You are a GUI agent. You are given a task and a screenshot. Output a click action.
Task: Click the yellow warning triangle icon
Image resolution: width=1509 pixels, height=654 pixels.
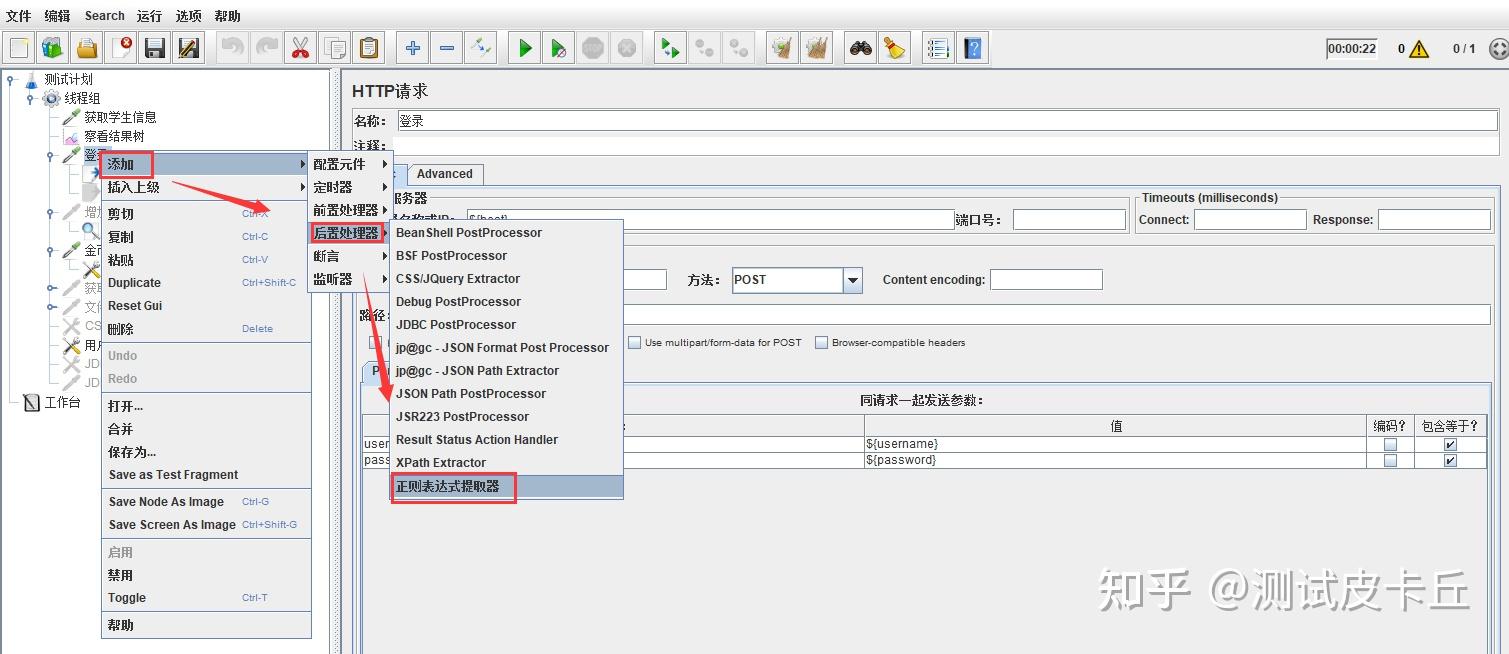tap(1419, 49)
